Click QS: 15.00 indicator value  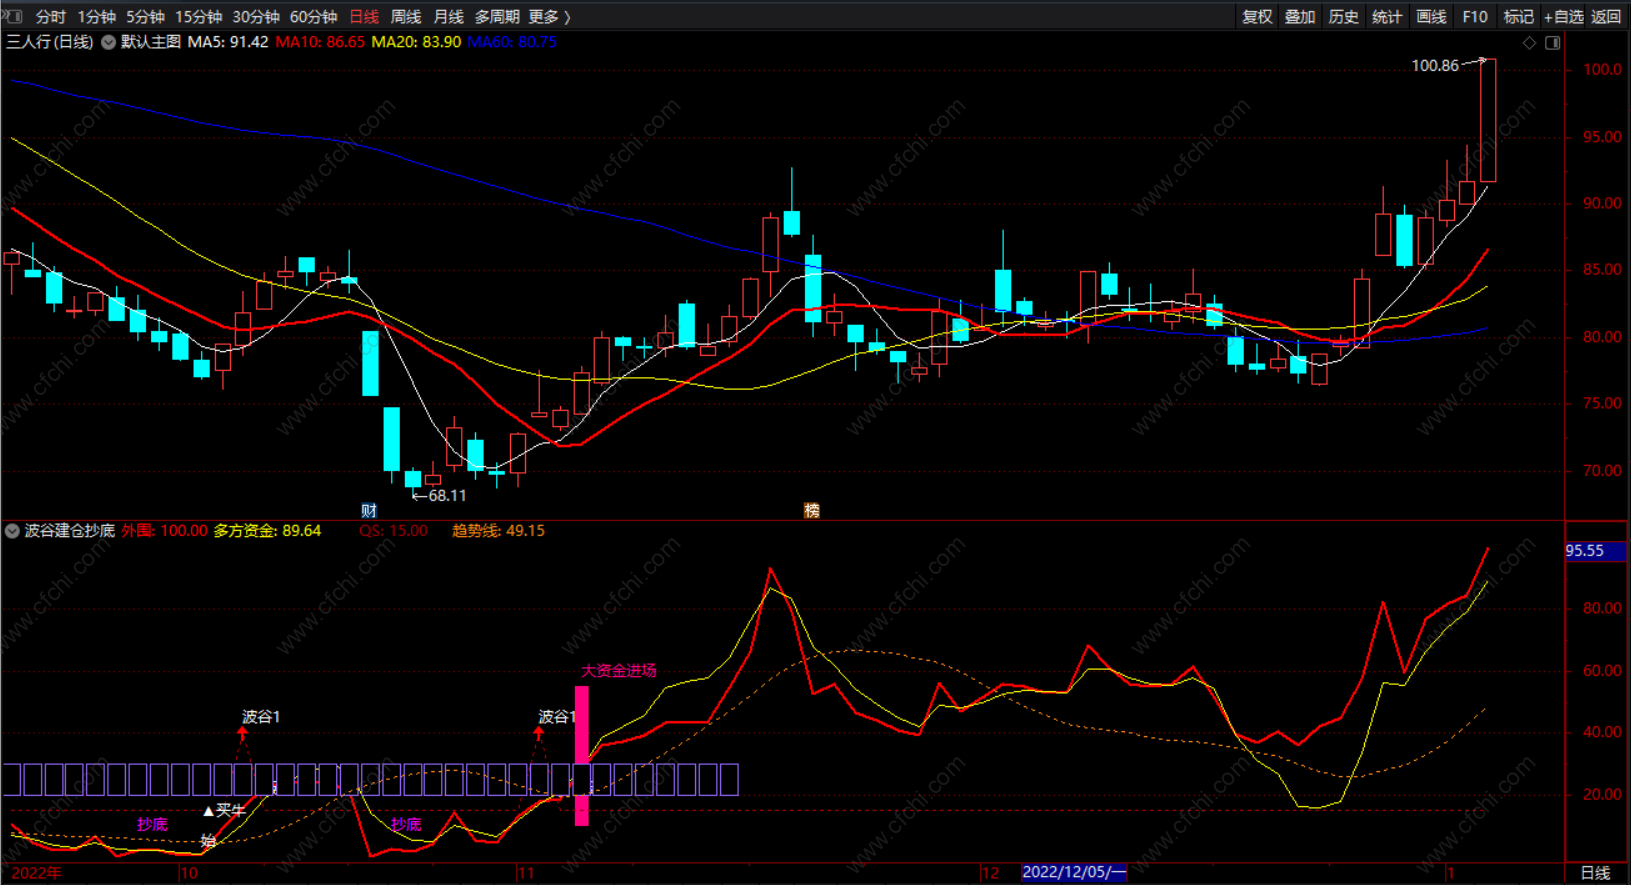tap(394, 531)
